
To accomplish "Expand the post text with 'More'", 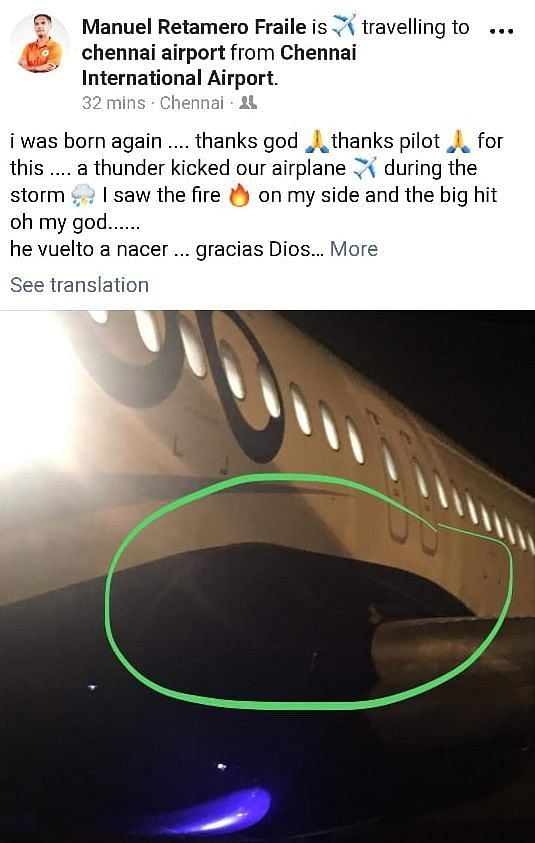I will (353, 249).
